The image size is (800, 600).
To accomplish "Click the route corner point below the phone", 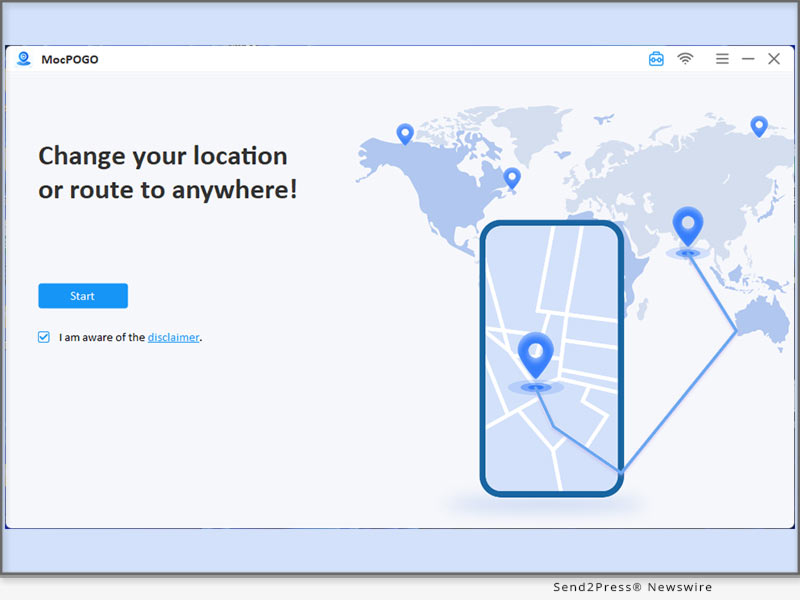I will [621, 470].
